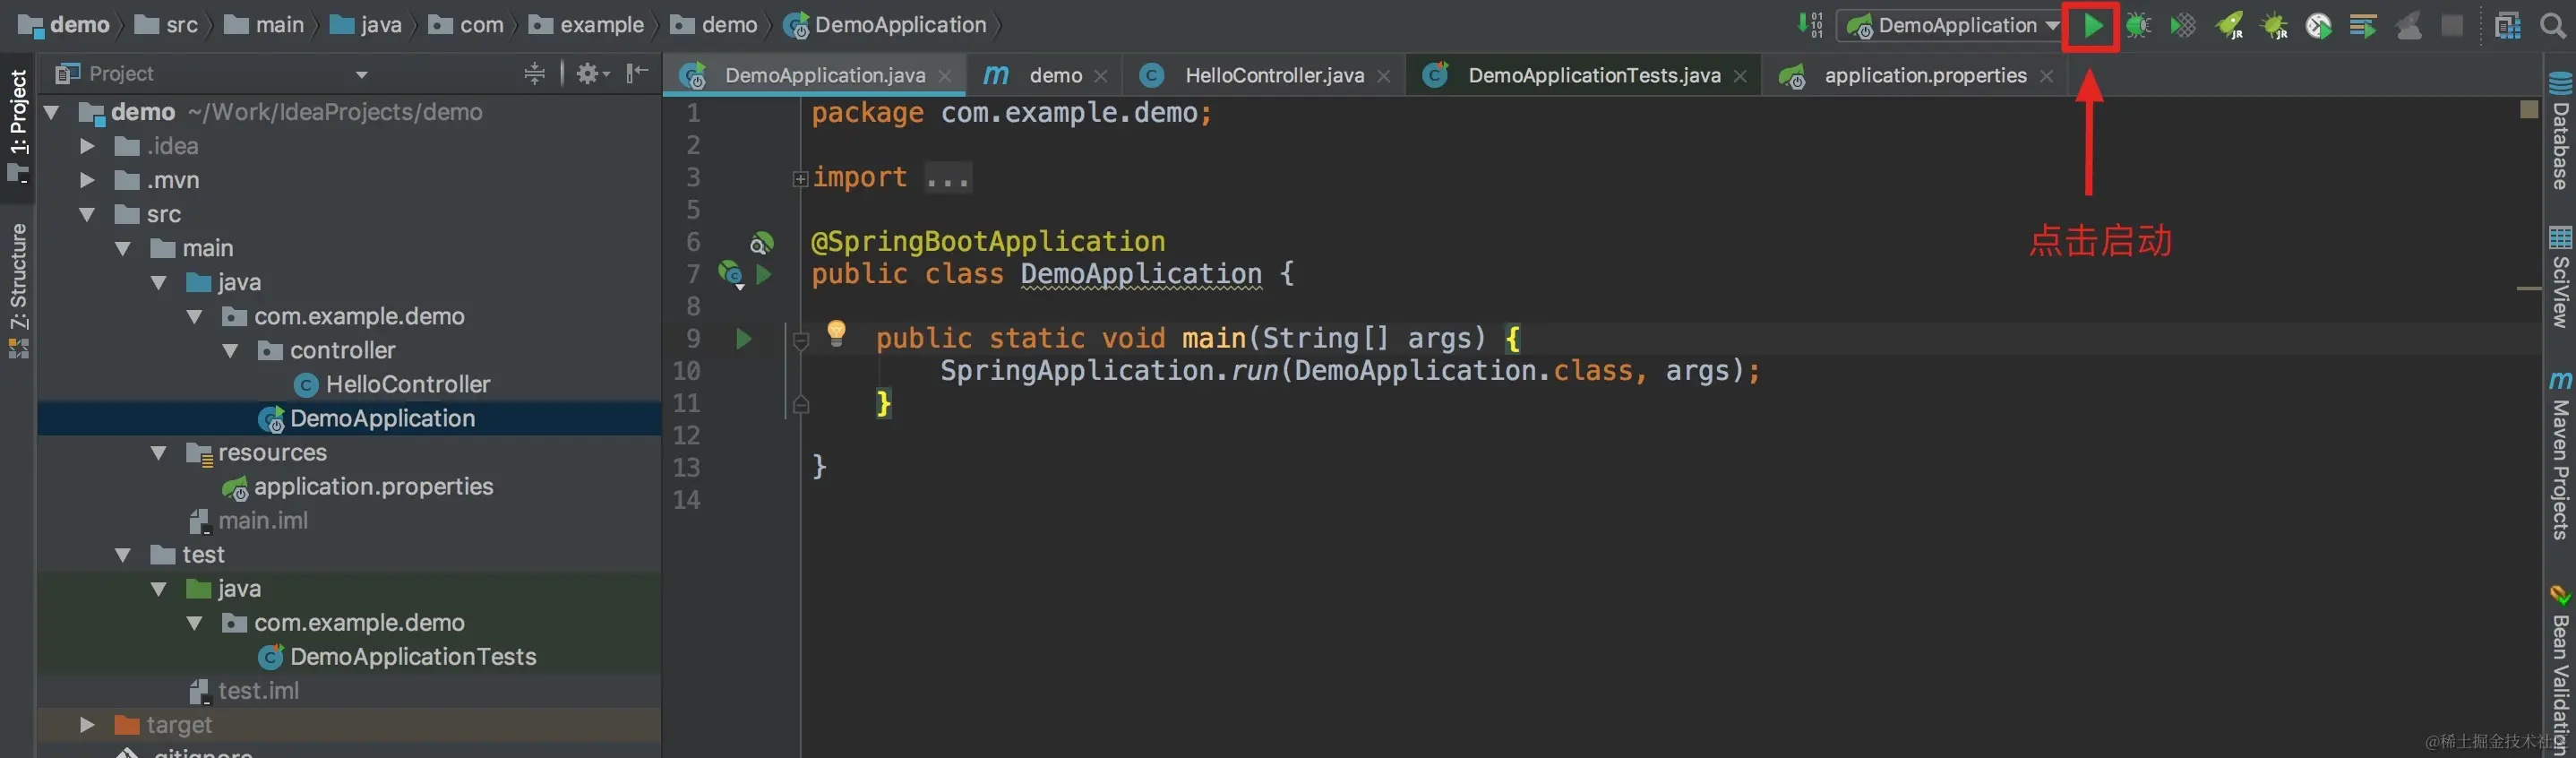Expand the .idea folder

87,146
